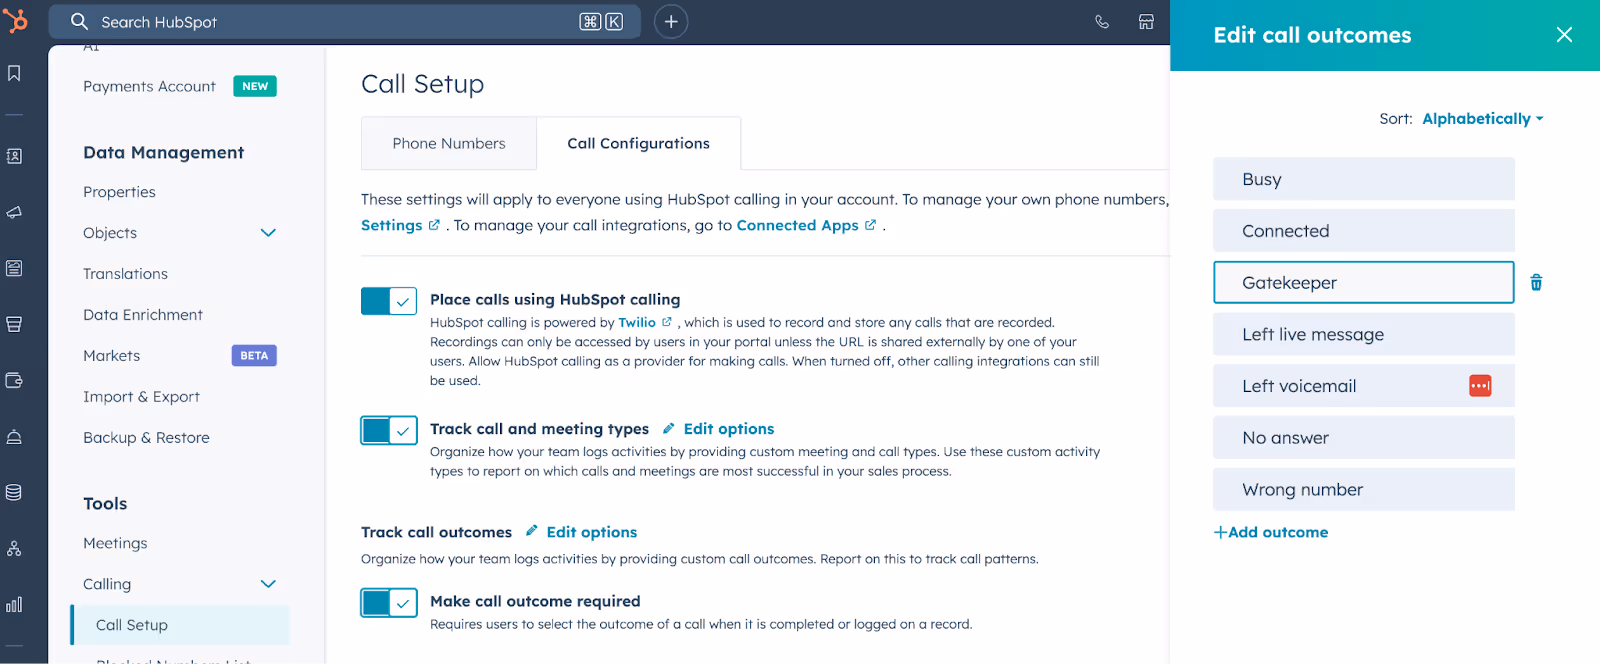1600x664 pixels.
Task: Open the CRM contacts icon in left rail
Action: [14, 156]
